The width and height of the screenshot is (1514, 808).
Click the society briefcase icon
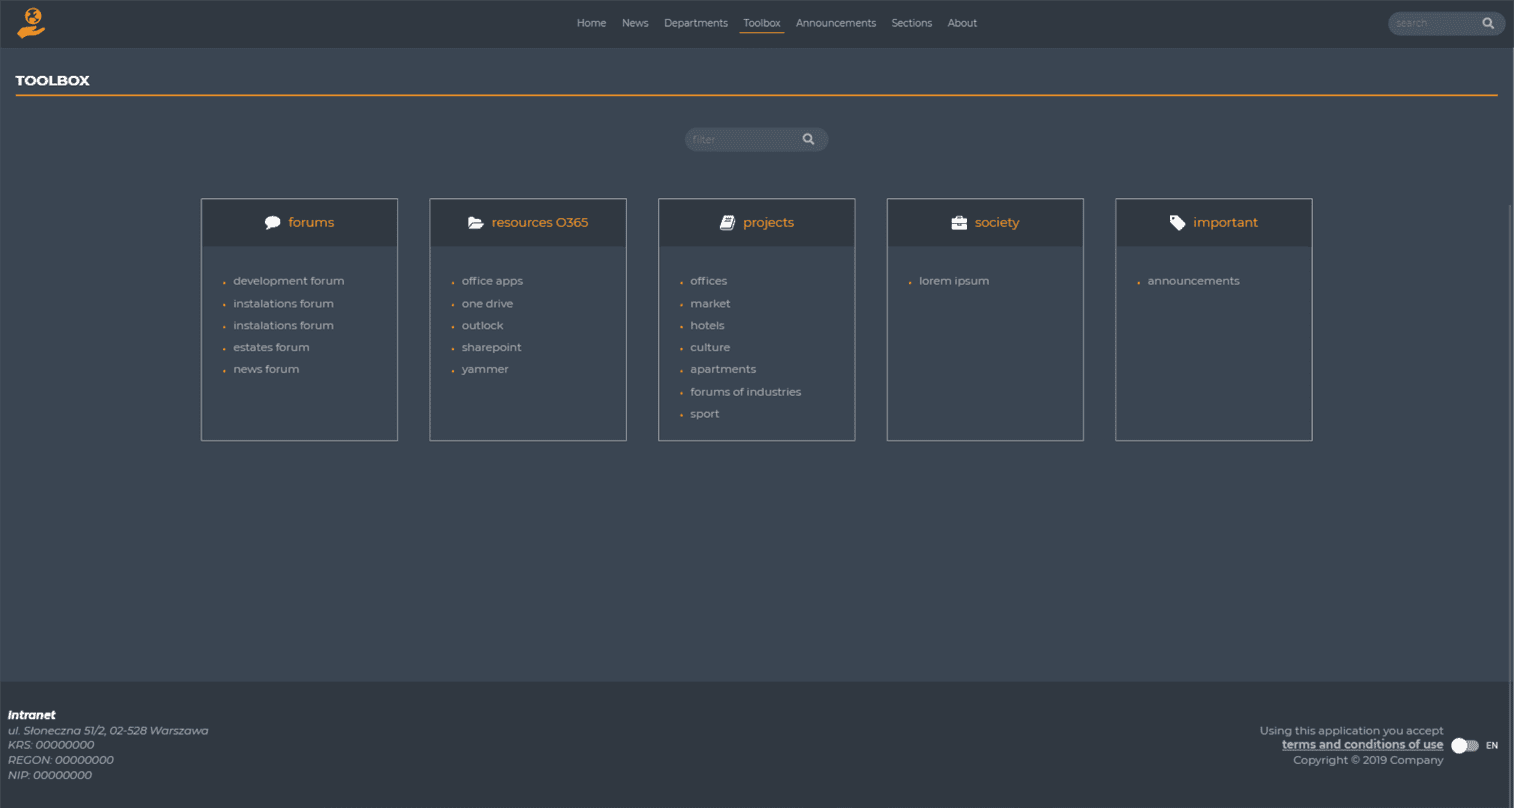(x=959, y=223)
